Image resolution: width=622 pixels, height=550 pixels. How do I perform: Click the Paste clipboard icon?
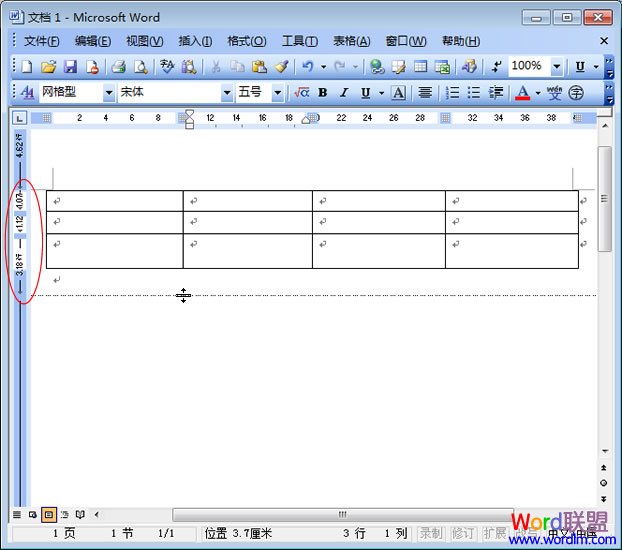(x=259, y=67)
